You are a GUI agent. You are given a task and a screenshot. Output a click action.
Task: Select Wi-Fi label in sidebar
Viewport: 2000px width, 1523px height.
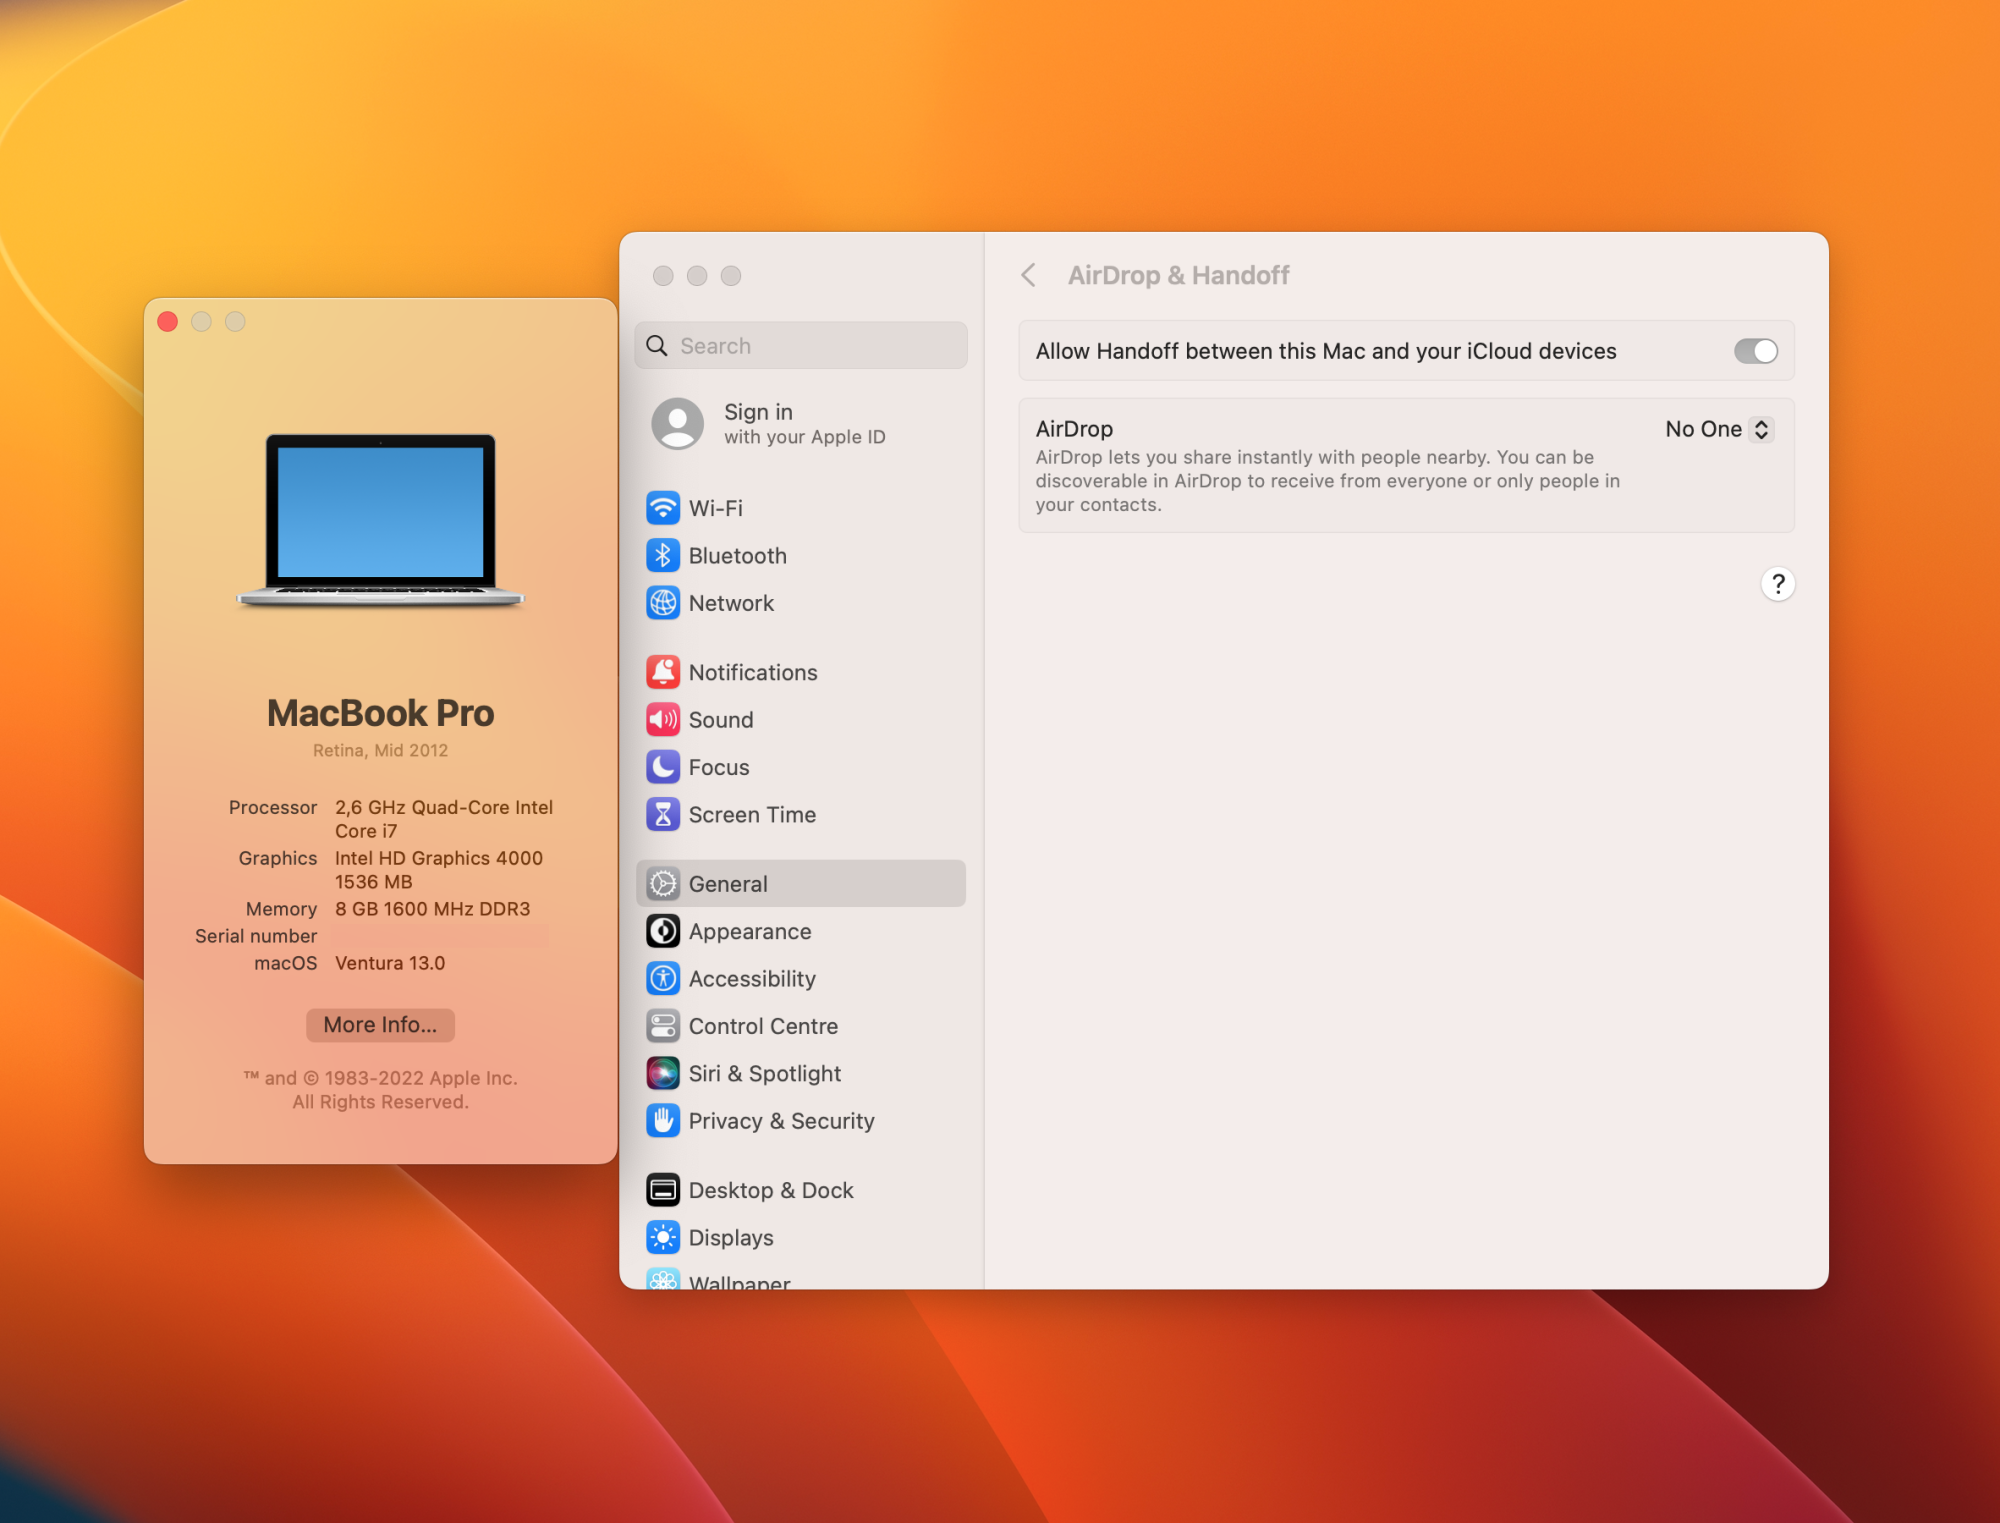716,508
